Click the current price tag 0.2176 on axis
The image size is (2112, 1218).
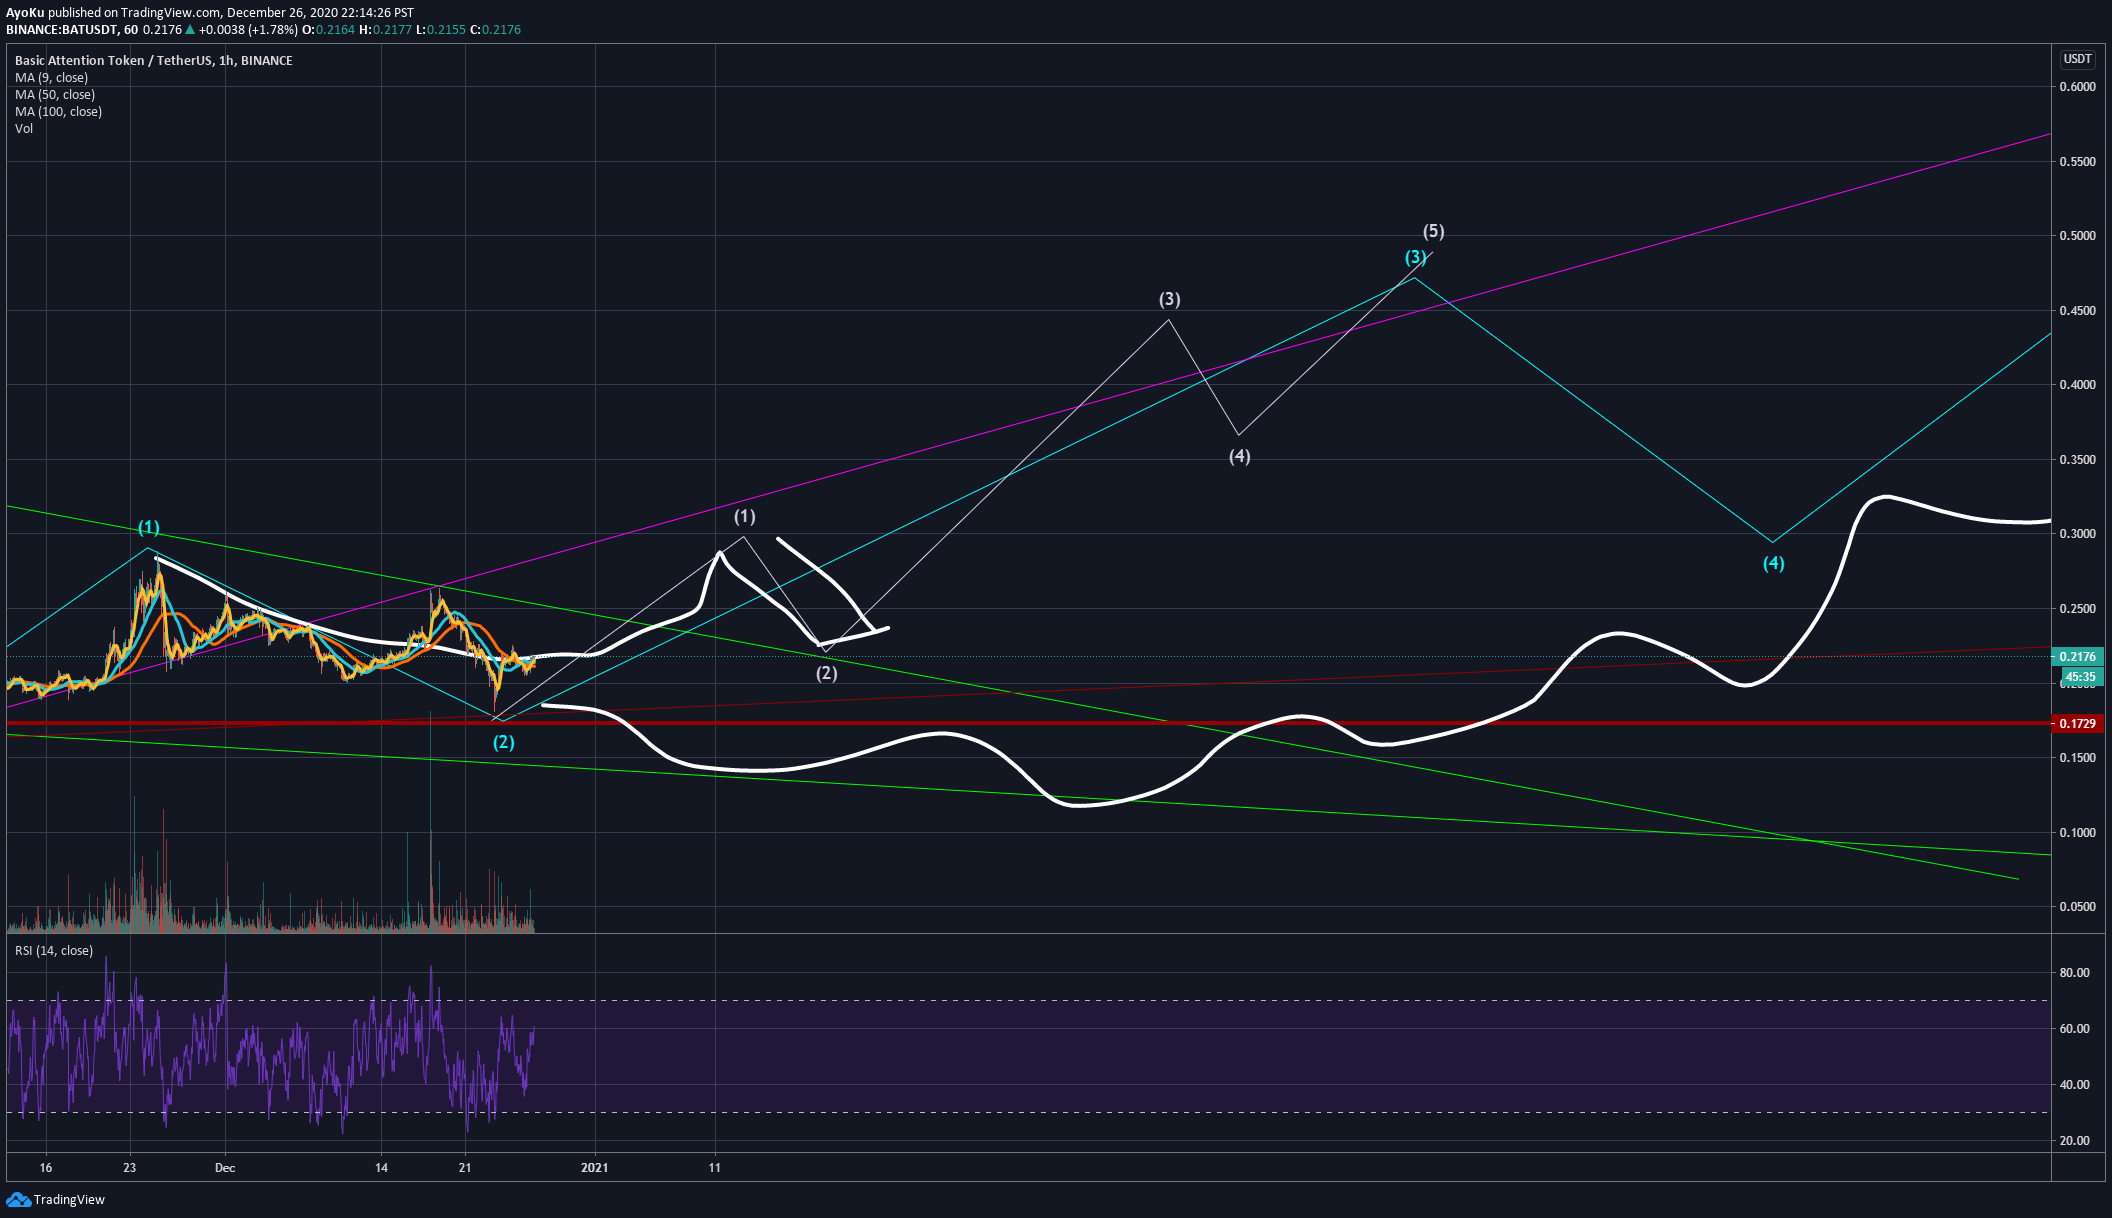(x=2077, y=657)
